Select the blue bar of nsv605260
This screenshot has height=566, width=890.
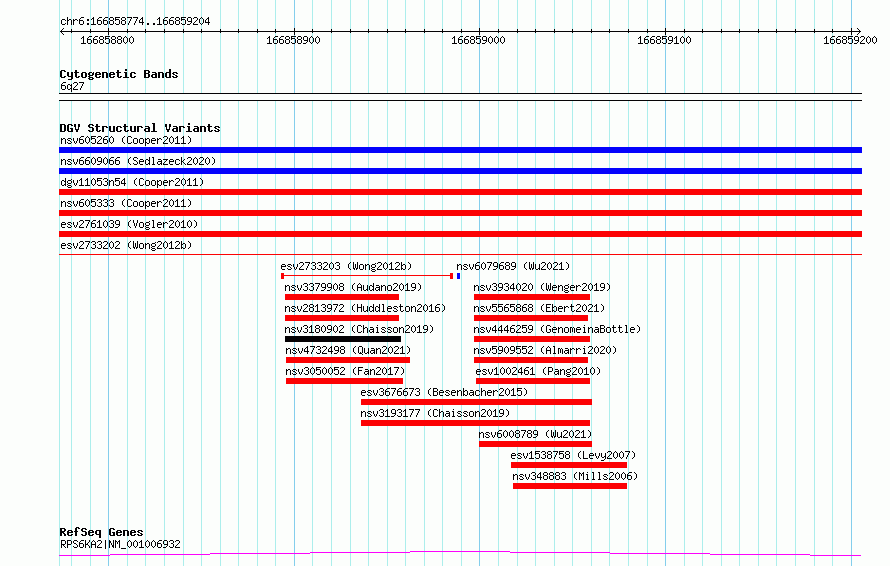[460, 150]
